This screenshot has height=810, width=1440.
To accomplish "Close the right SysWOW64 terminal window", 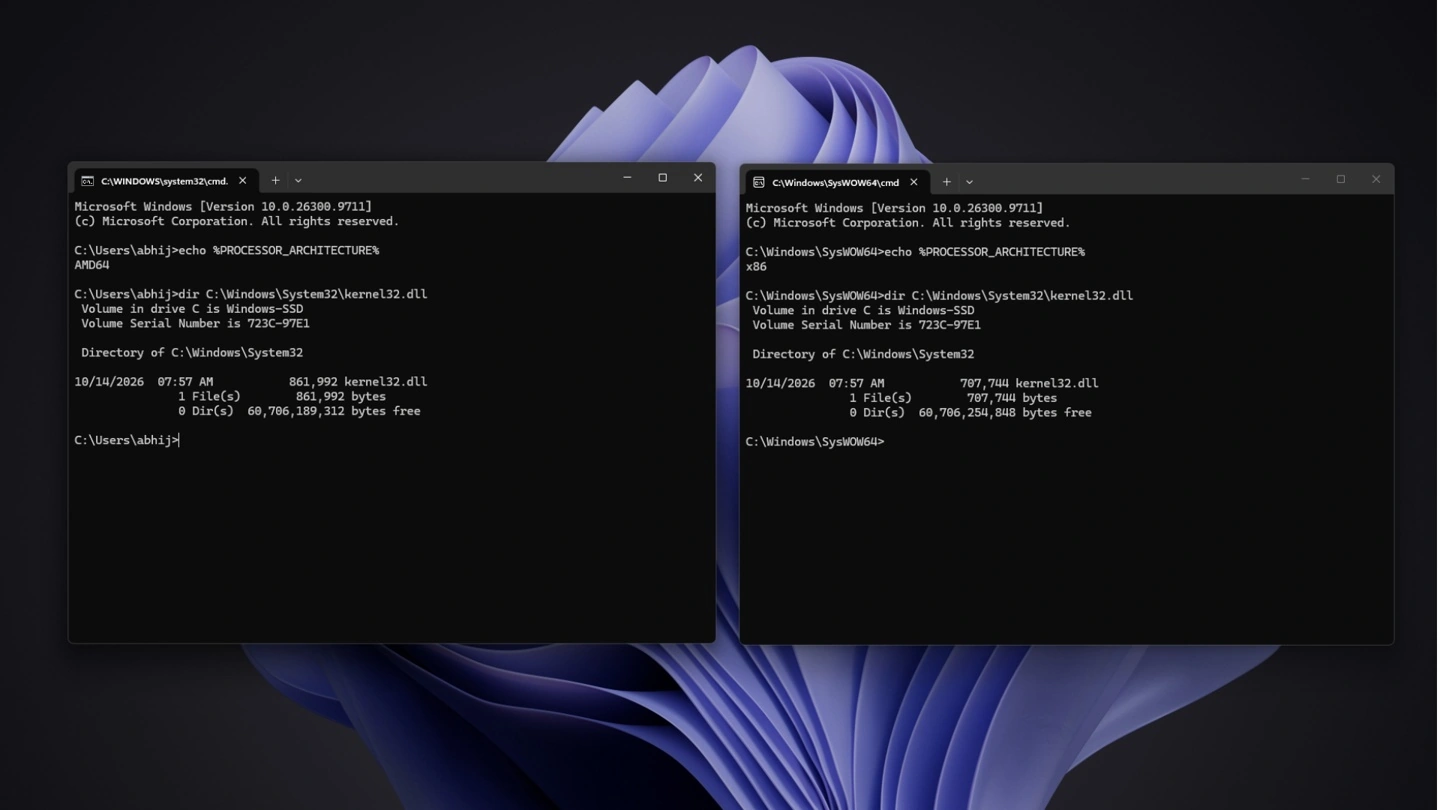I will pyautogui.click(x=1376, y=179).
